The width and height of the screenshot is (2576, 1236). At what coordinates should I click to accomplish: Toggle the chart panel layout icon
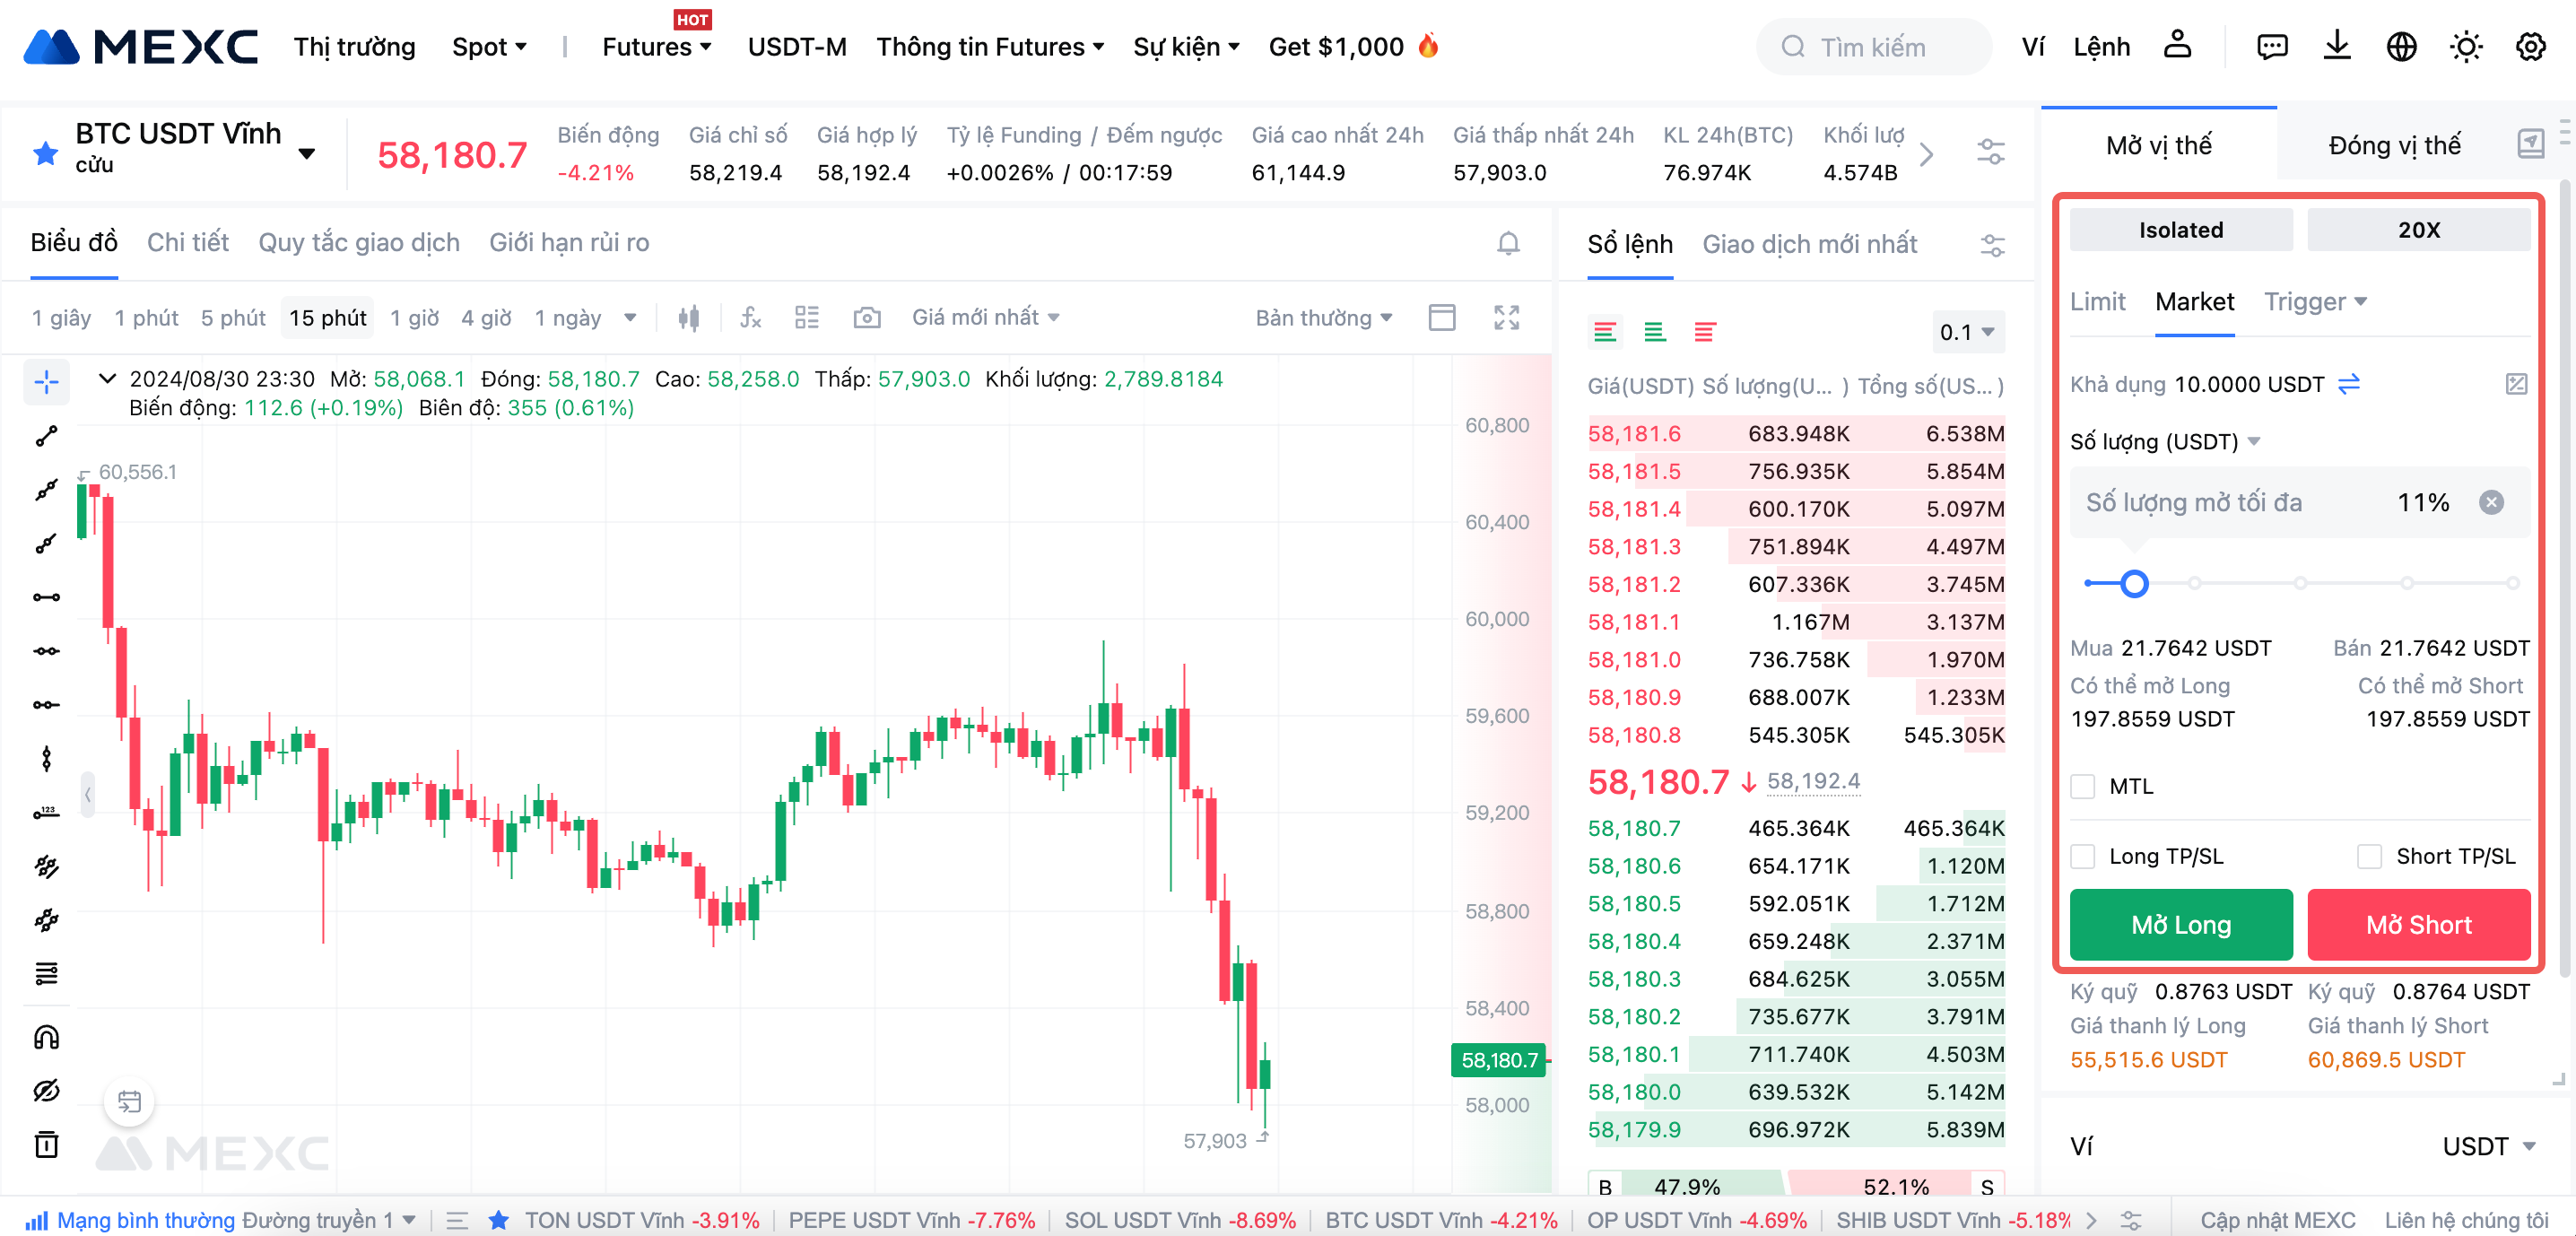pos(1442,318)
